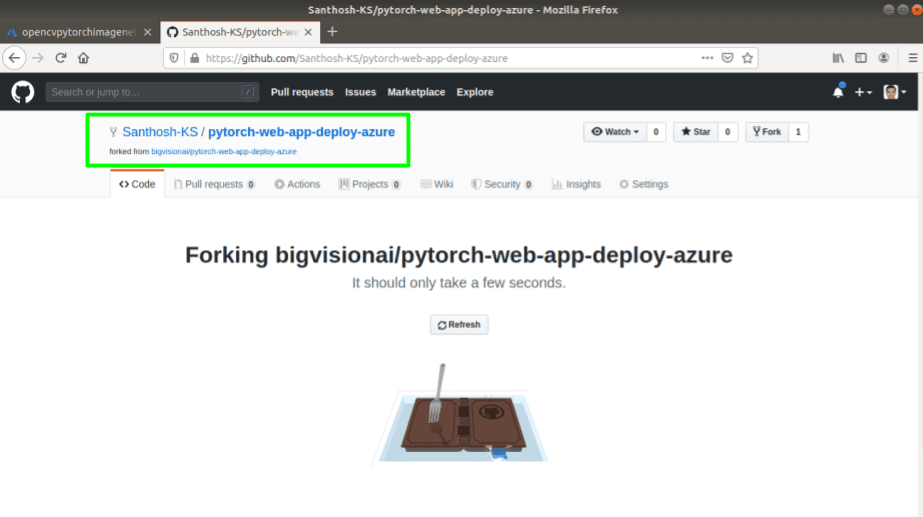Go to the Security tab
The width and height of the screenshot is (923, 517).
[x=502, y=184]
